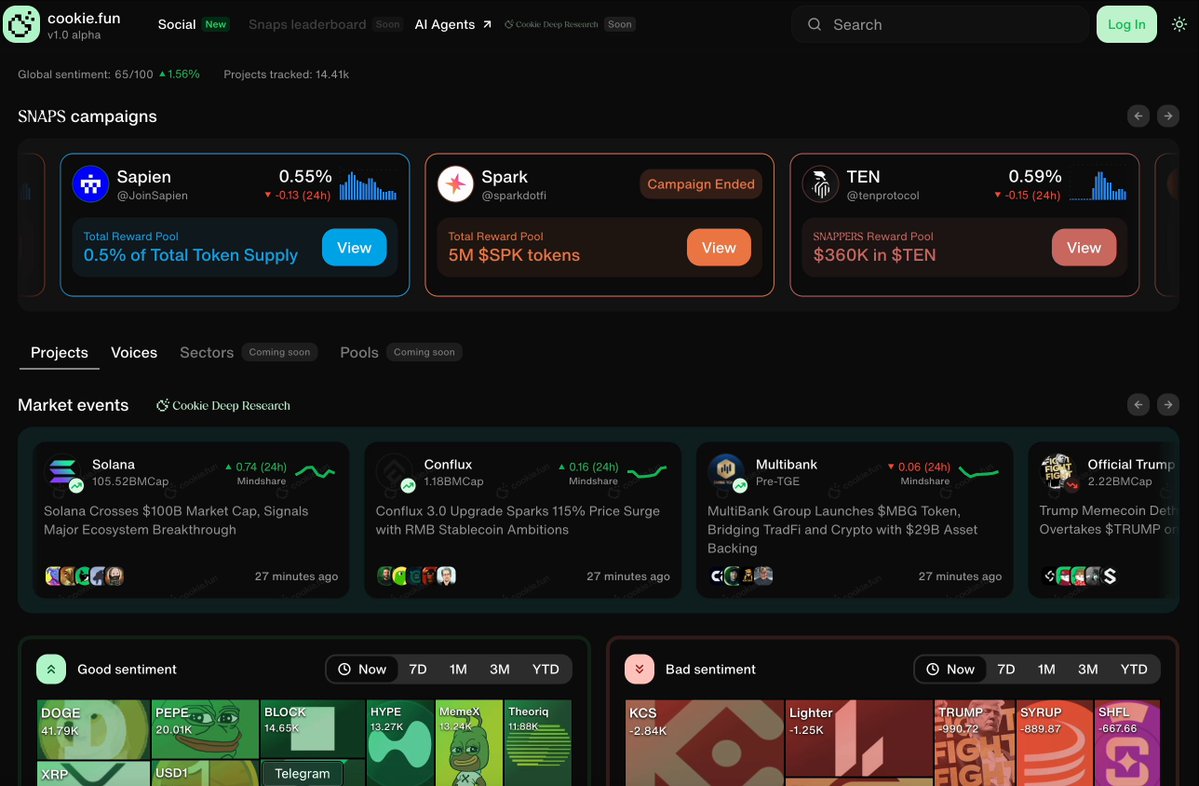
Task: Click the Sapien project avatar icon
Action: (90, 184)
